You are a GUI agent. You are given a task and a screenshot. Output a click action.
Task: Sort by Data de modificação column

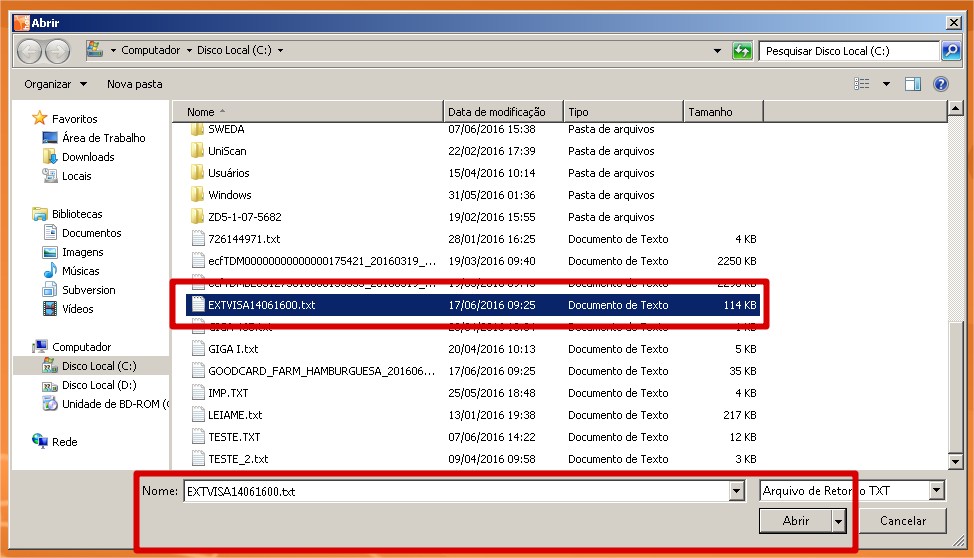pyautogui.click(x=497, y=112)
